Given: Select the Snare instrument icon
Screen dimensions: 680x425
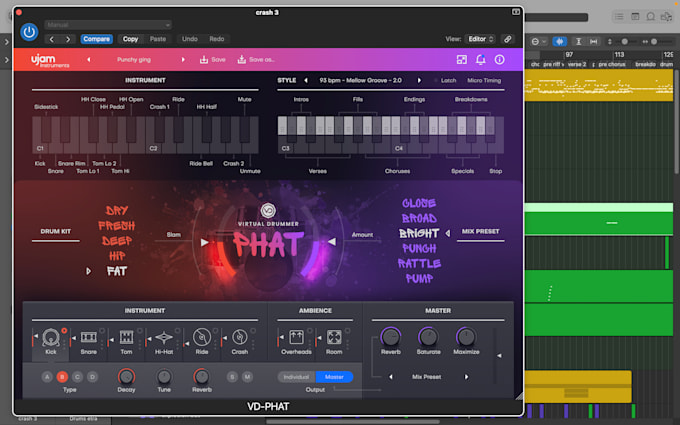Looking at the screenshot, I should coord(88,337).
